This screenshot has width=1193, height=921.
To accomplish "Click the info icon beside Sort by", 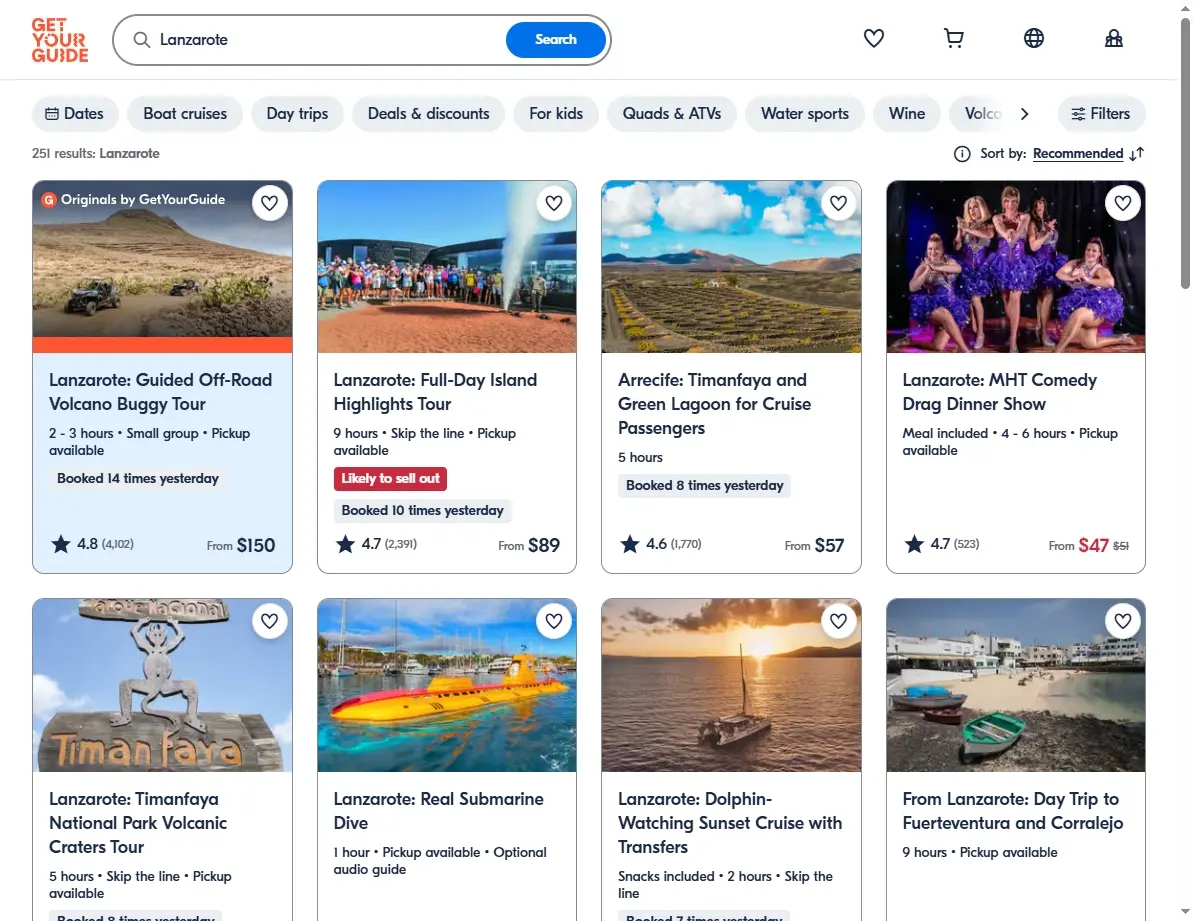I will (x=962, y=154).
